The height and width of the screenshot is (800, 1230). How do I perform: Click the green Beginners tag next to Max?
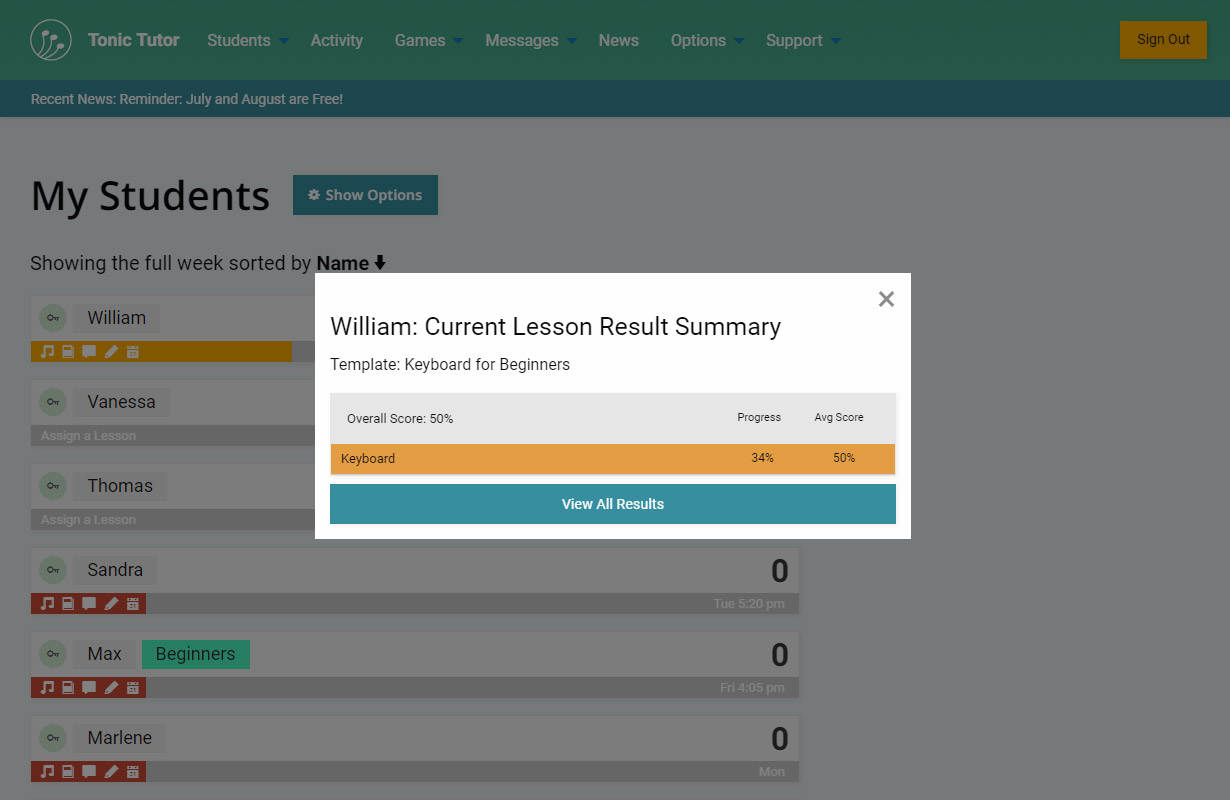[x=195, y=654]
